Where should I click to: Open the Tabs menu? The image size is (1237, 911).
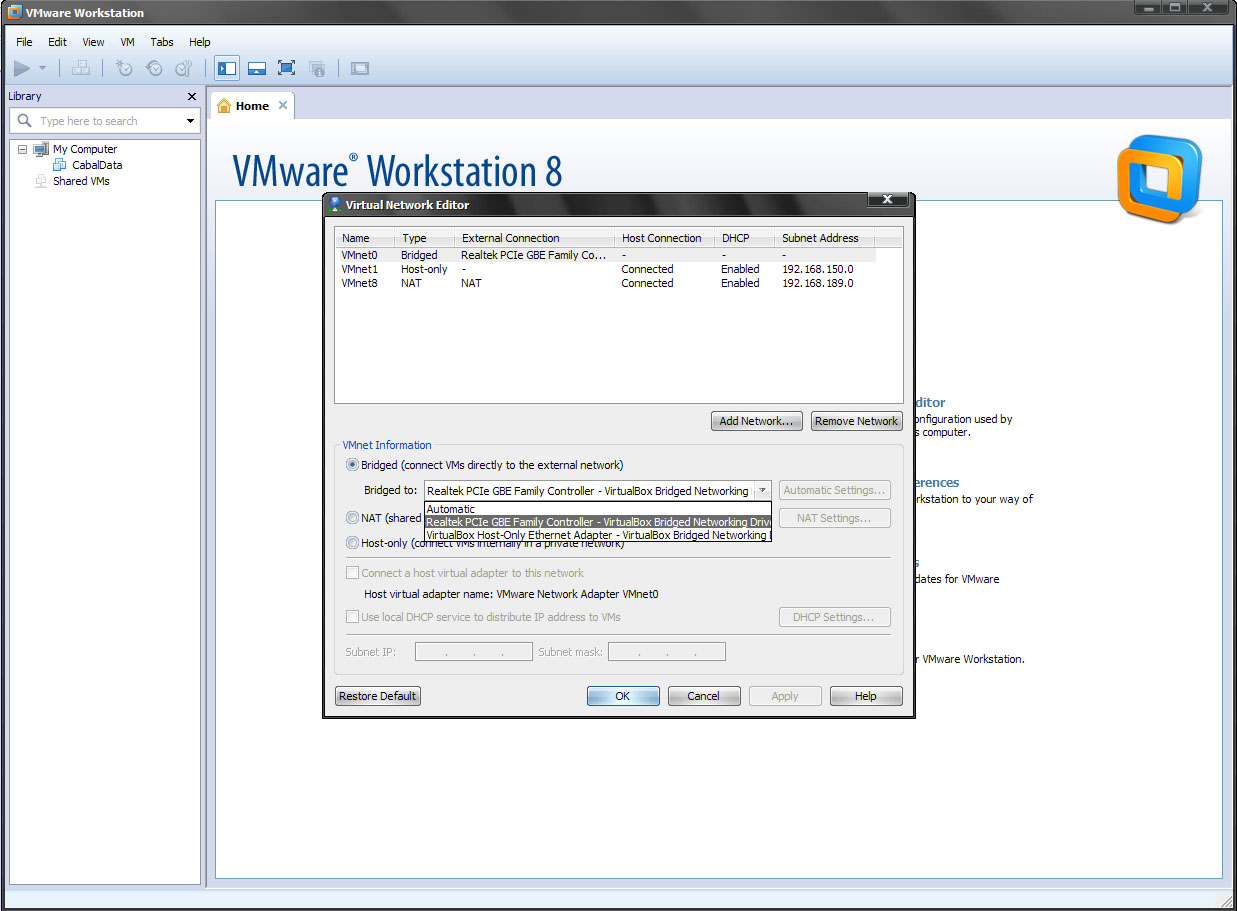click(x=162, y=42)
